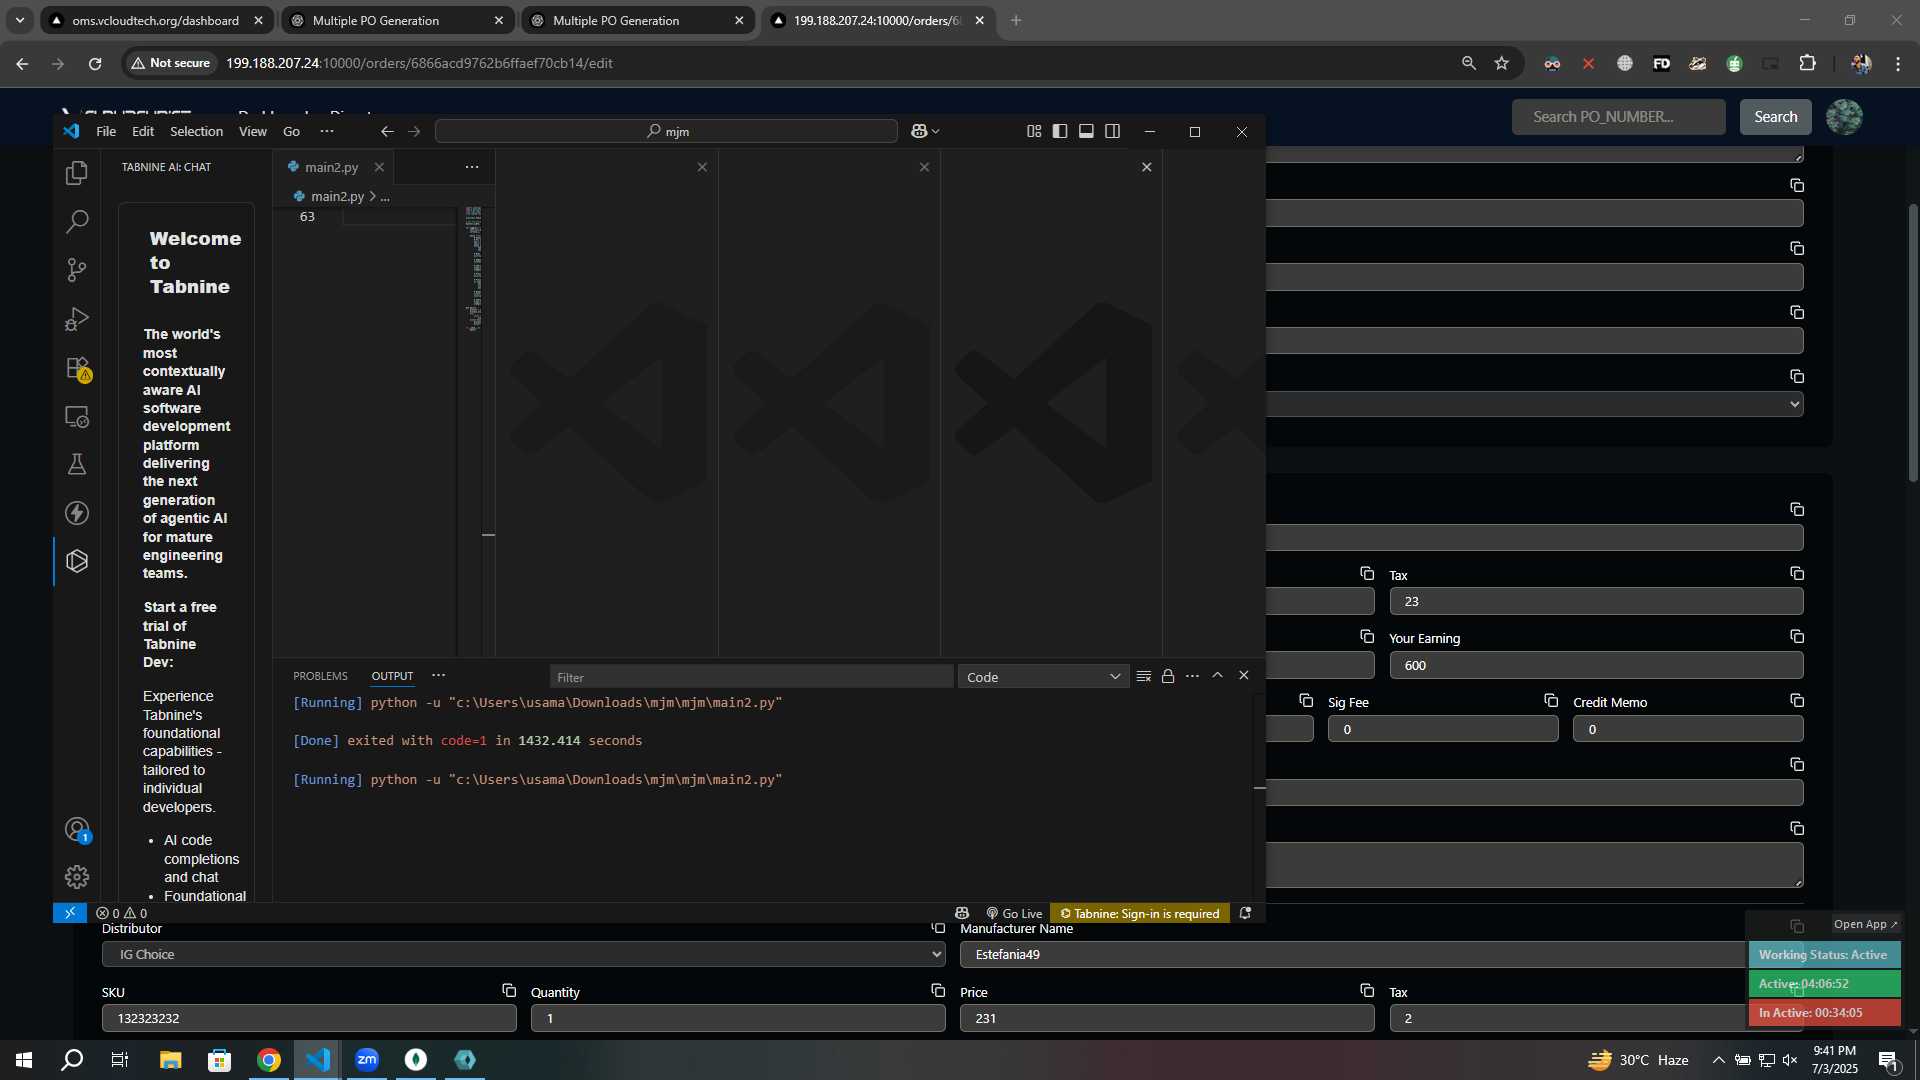1920x1080 pixels.
Task: Open the panel views ellipsis next to OUTPUT
Action: click(x=438, y=676)
